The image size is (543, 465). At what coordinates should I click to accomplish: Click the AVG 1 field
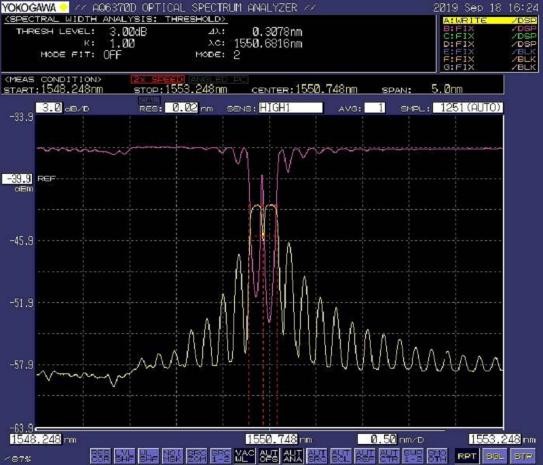pos(374,108)
